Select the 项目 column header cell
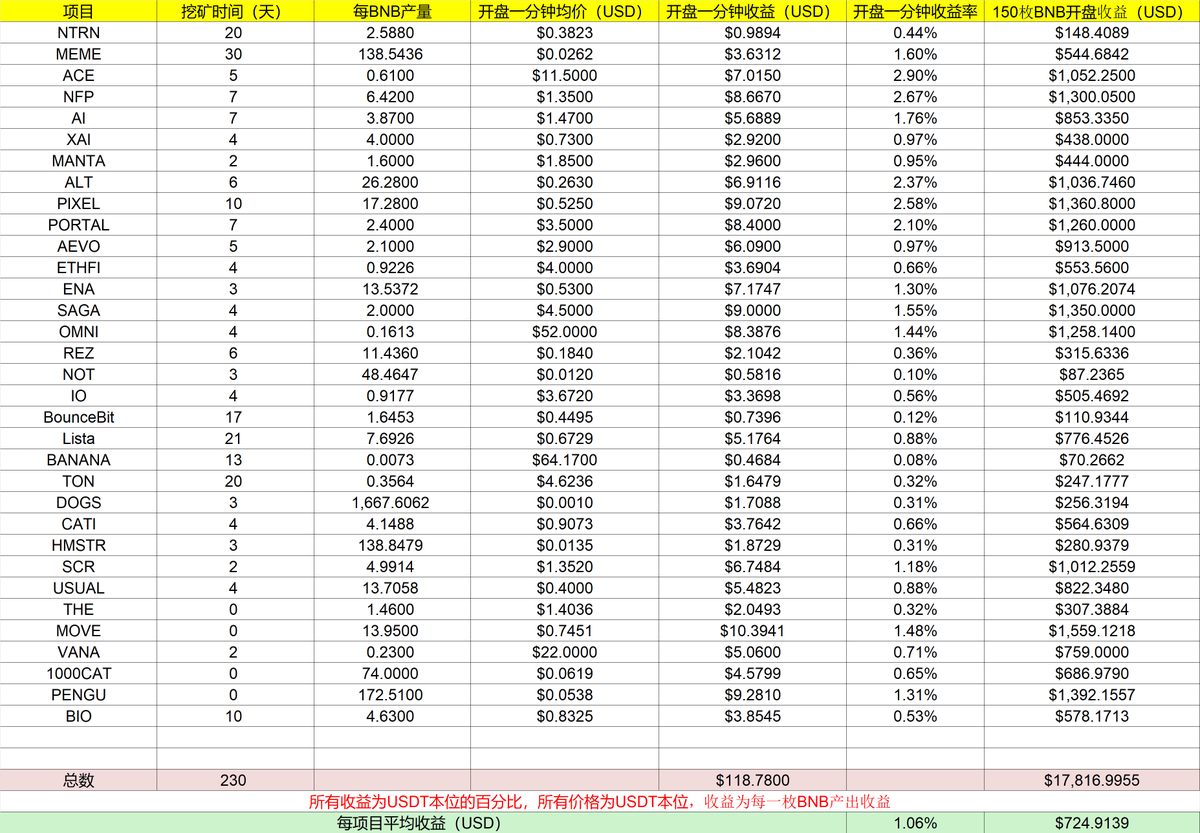This screenshot has width=1200, height=833. (78, 11)
